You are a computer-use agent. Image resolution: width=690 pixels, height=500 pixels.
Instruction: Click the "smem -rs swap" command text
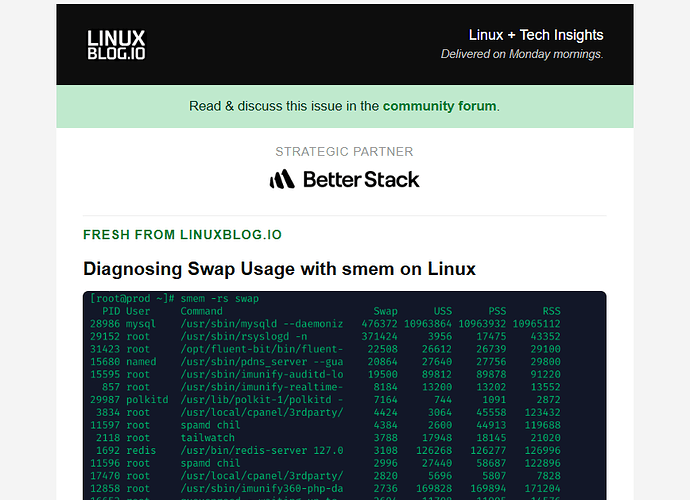click(x=220, y=298)
